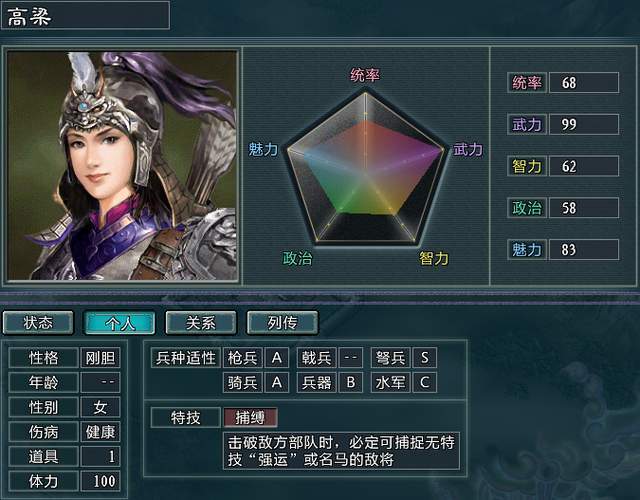Click the skill description text box

[x=341, y=451]
